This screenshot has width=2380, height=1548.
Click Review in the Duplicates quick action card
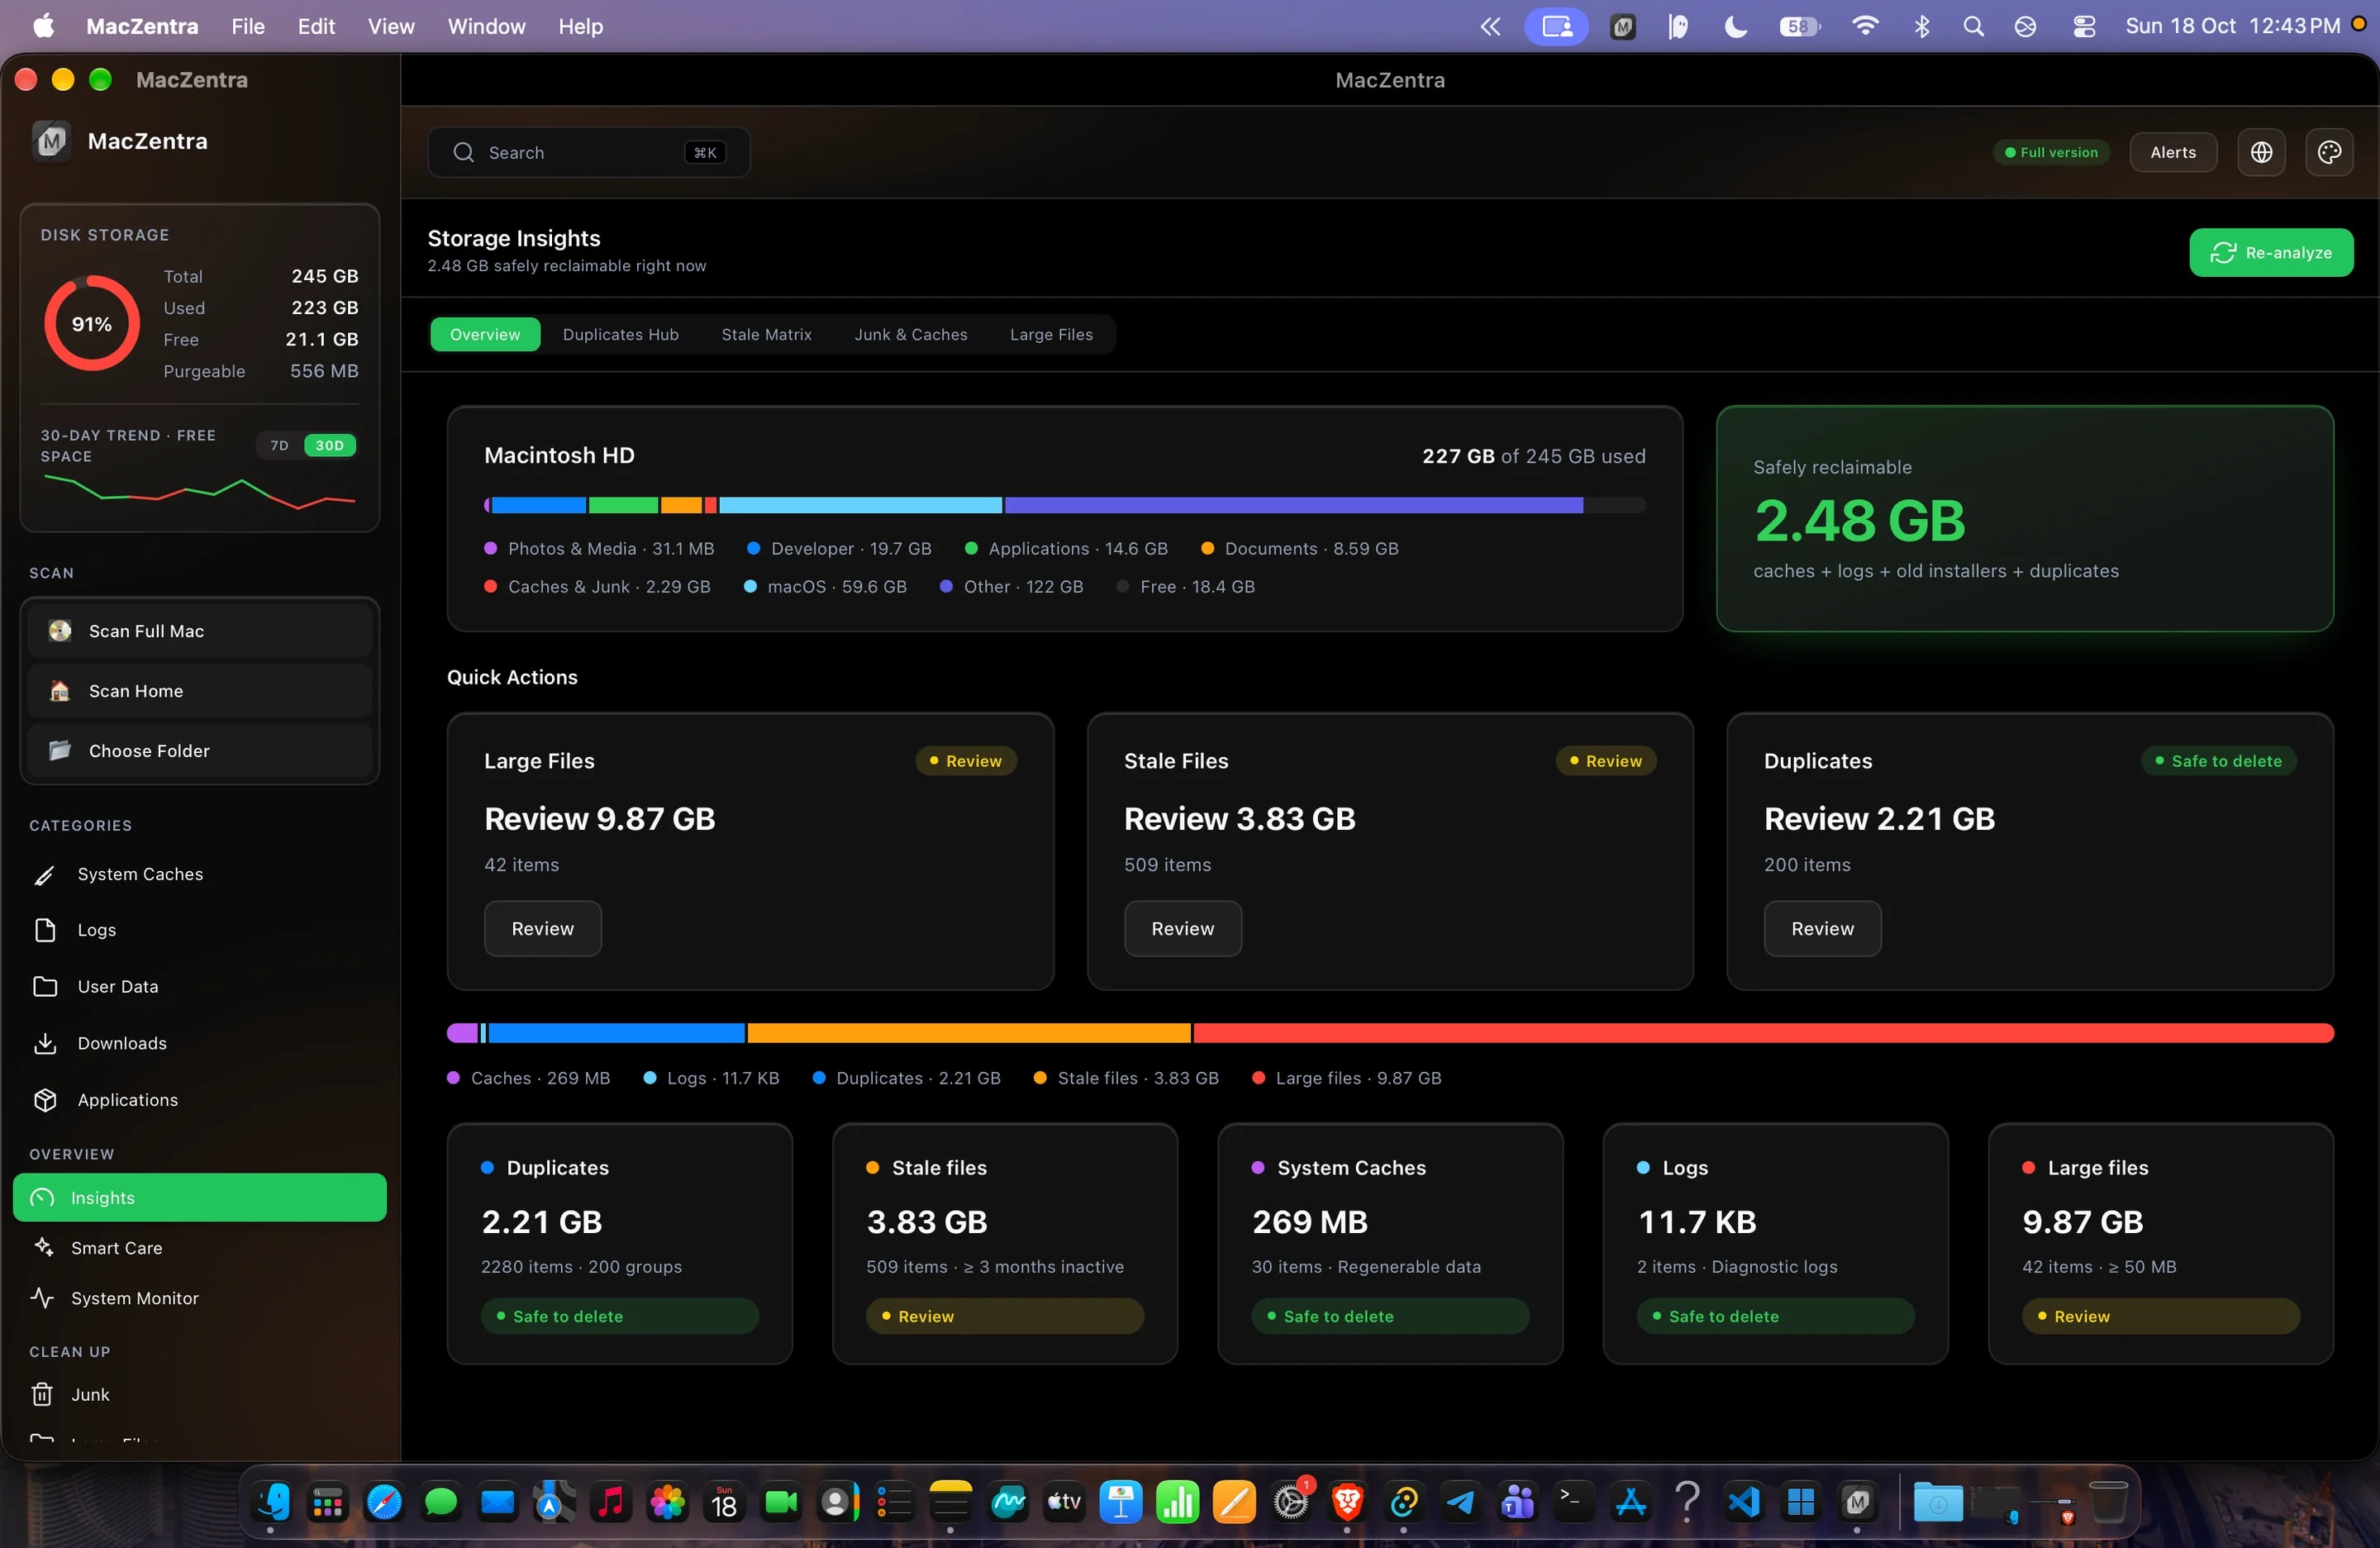1821,928
